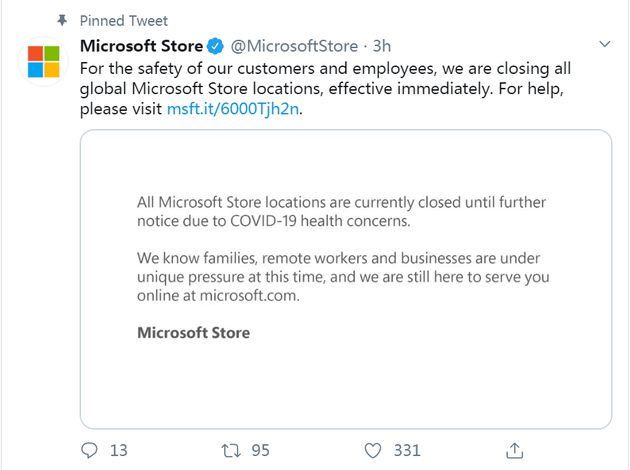This screenshot has height=470, width=630.
Task: Open the attached COVID-19 closure notice image
Action: click(x=346, y=279)
